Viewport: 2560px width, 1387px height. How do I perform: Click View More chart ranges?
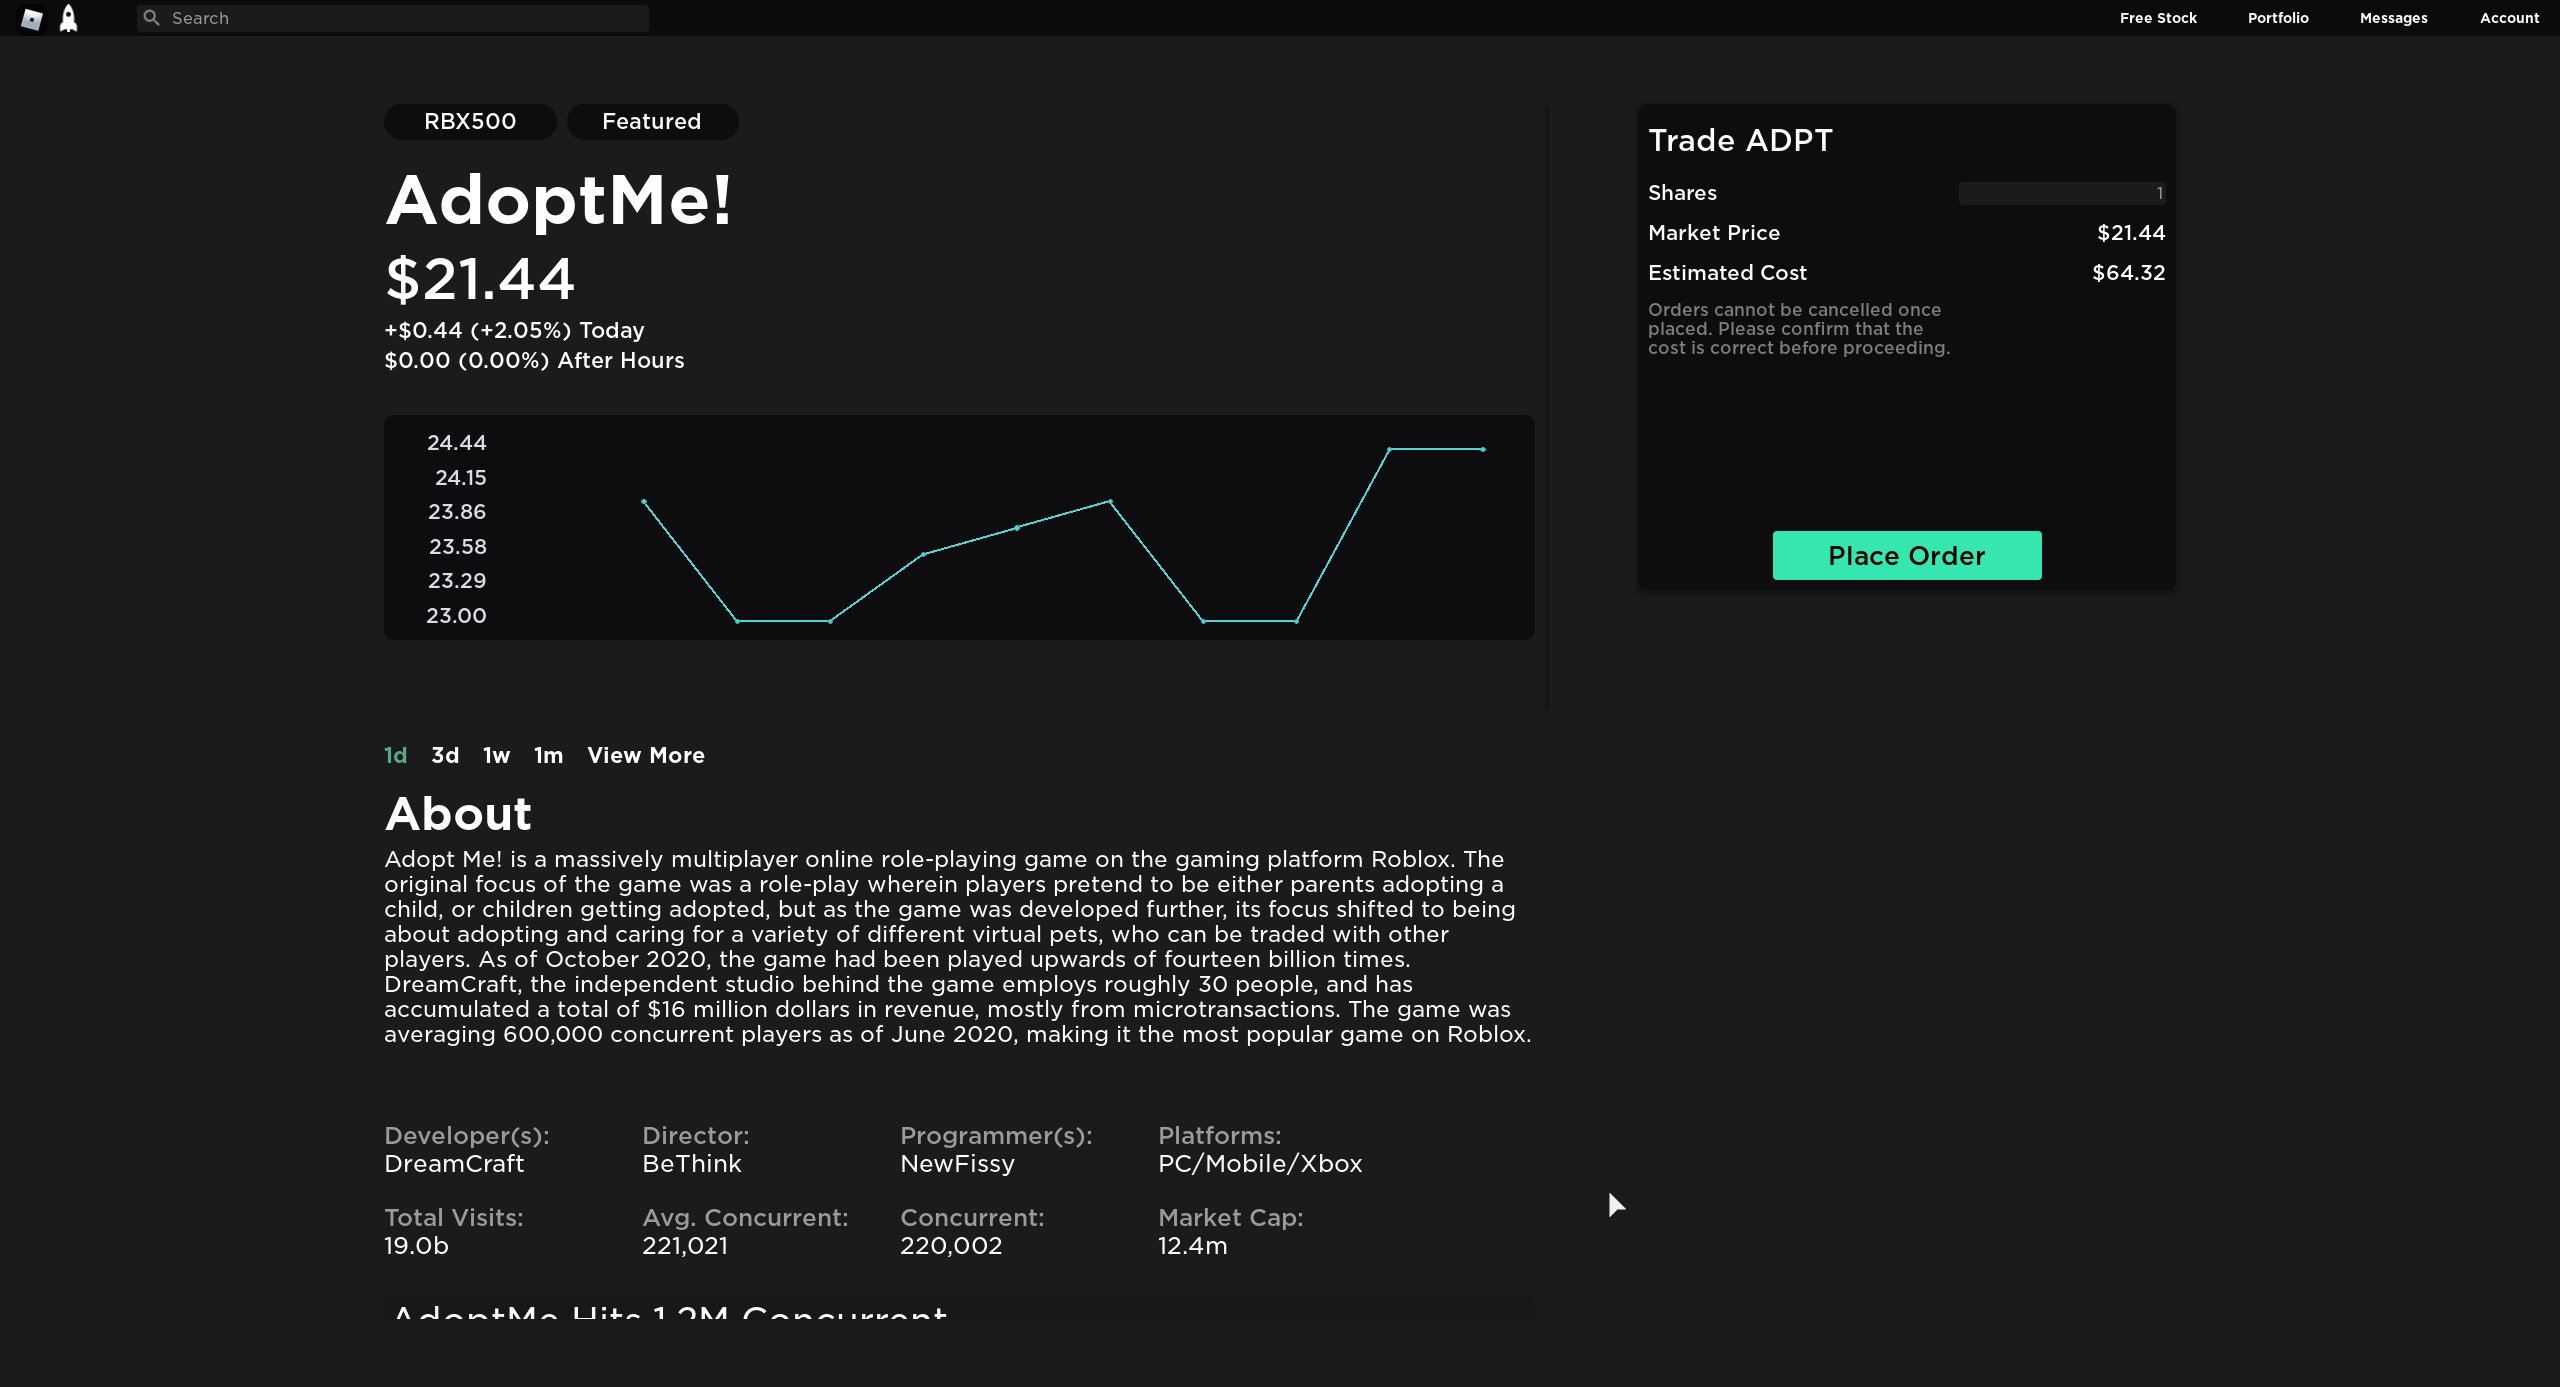[x=646, y=756]
